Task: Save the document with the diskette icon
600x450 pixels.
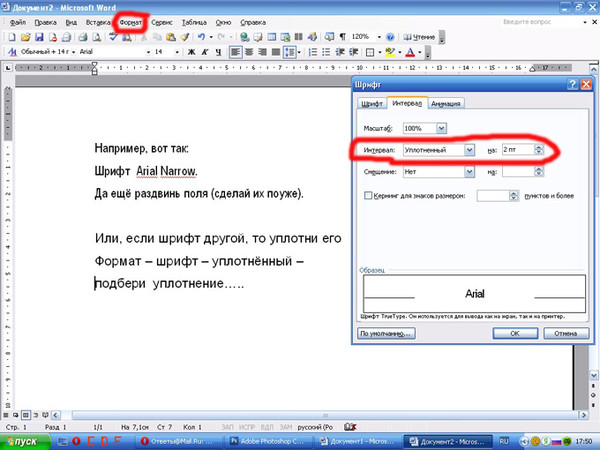Action: coord(39,37)
